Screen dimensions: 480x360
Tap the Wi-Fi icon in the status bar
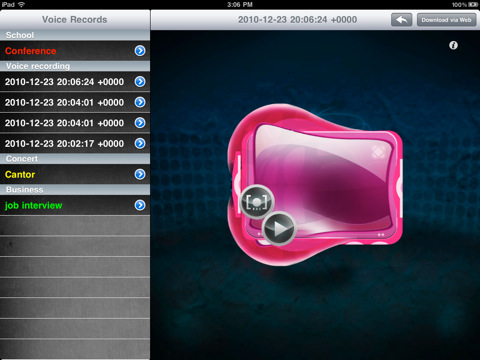[21, 4]
